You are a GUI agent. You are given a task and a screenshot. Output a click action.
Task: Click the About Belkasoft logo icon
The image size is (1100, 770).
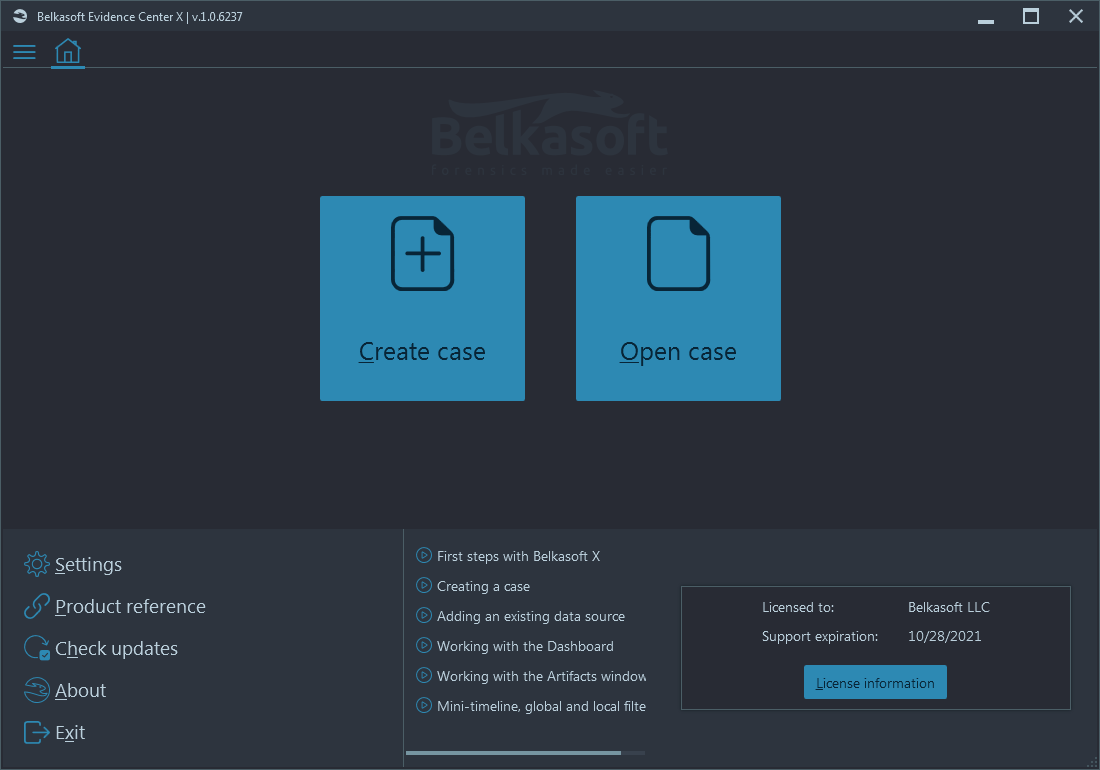[x=36, y=690]
